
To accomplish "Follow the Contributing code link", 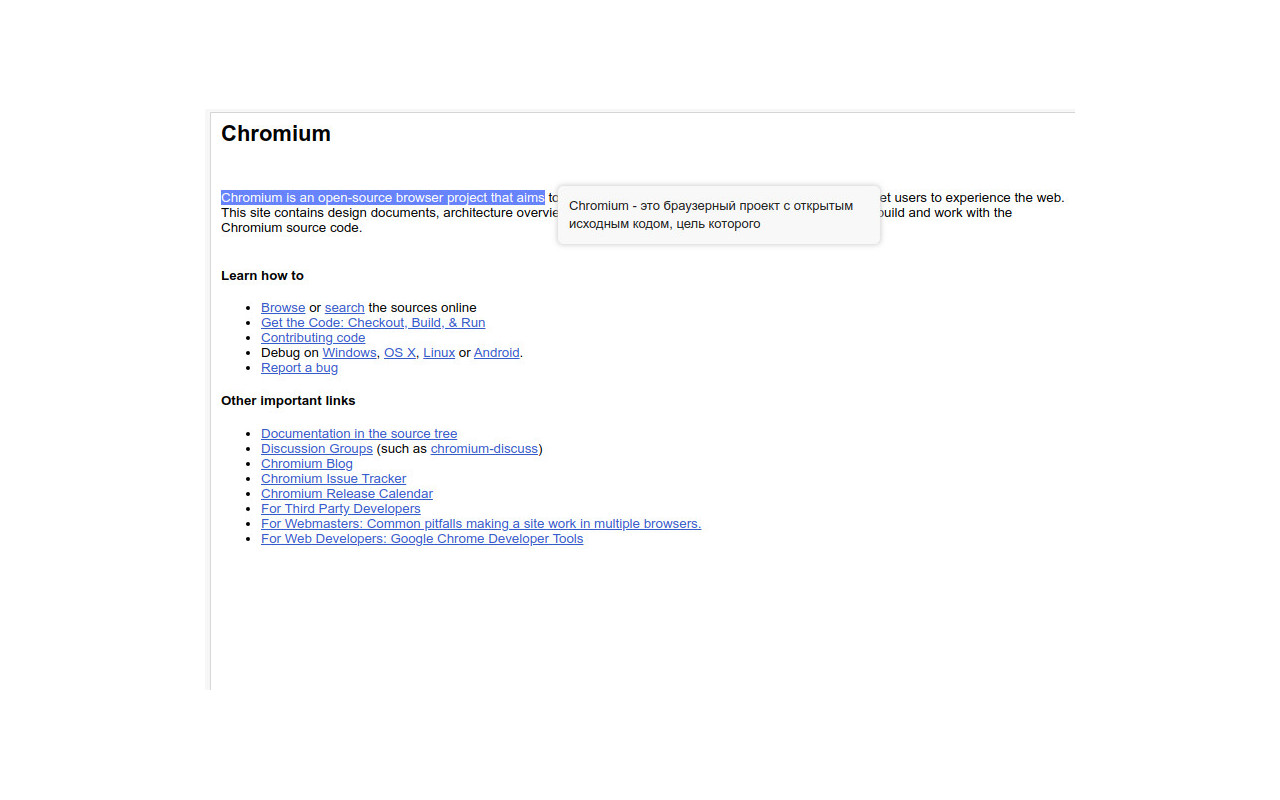I will point(313,338).
